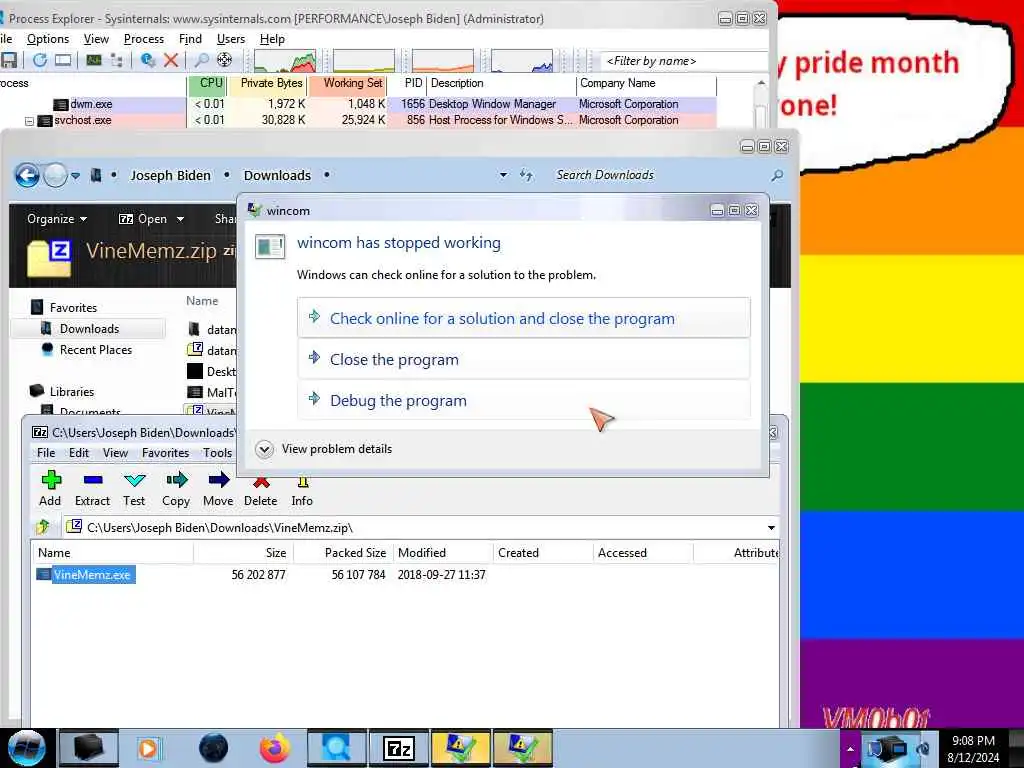This screenshot has width=1024, height=768.
Task: Show hidden tray icons arrow
Action: 850,749
